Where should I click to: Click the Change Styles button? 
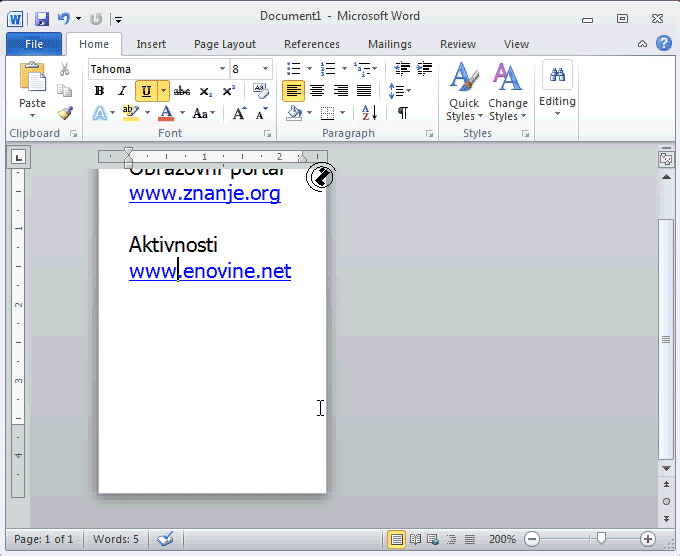[x=507, y=92]
